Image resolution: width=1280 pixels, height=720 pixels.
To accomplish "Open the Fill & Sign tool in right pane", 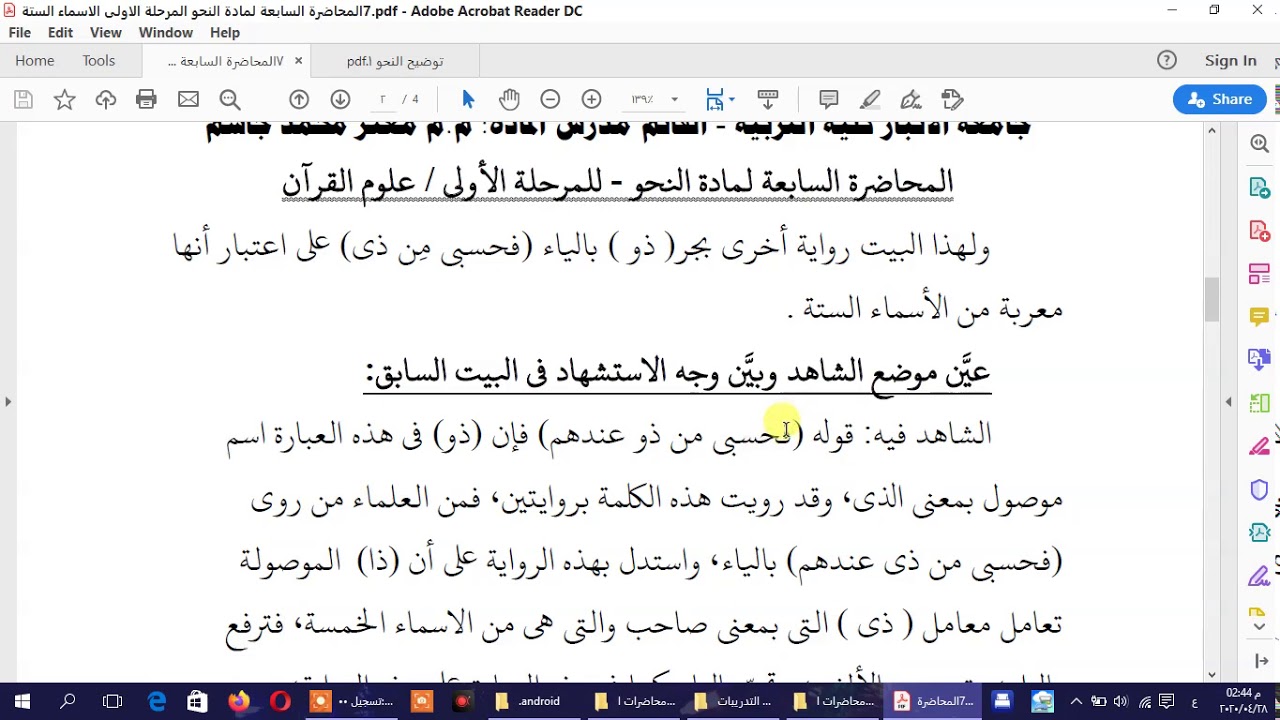I will [1259, 575].
